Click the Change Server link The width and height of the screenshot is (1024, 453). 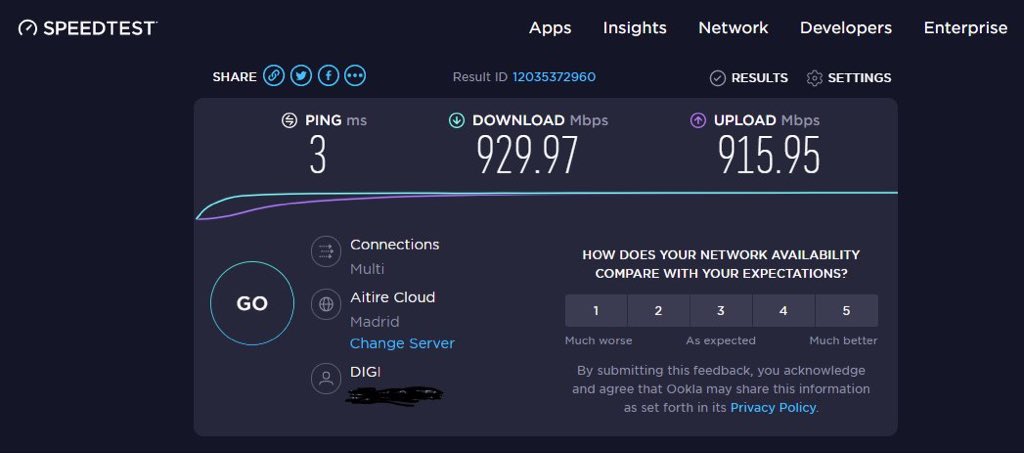402,343
